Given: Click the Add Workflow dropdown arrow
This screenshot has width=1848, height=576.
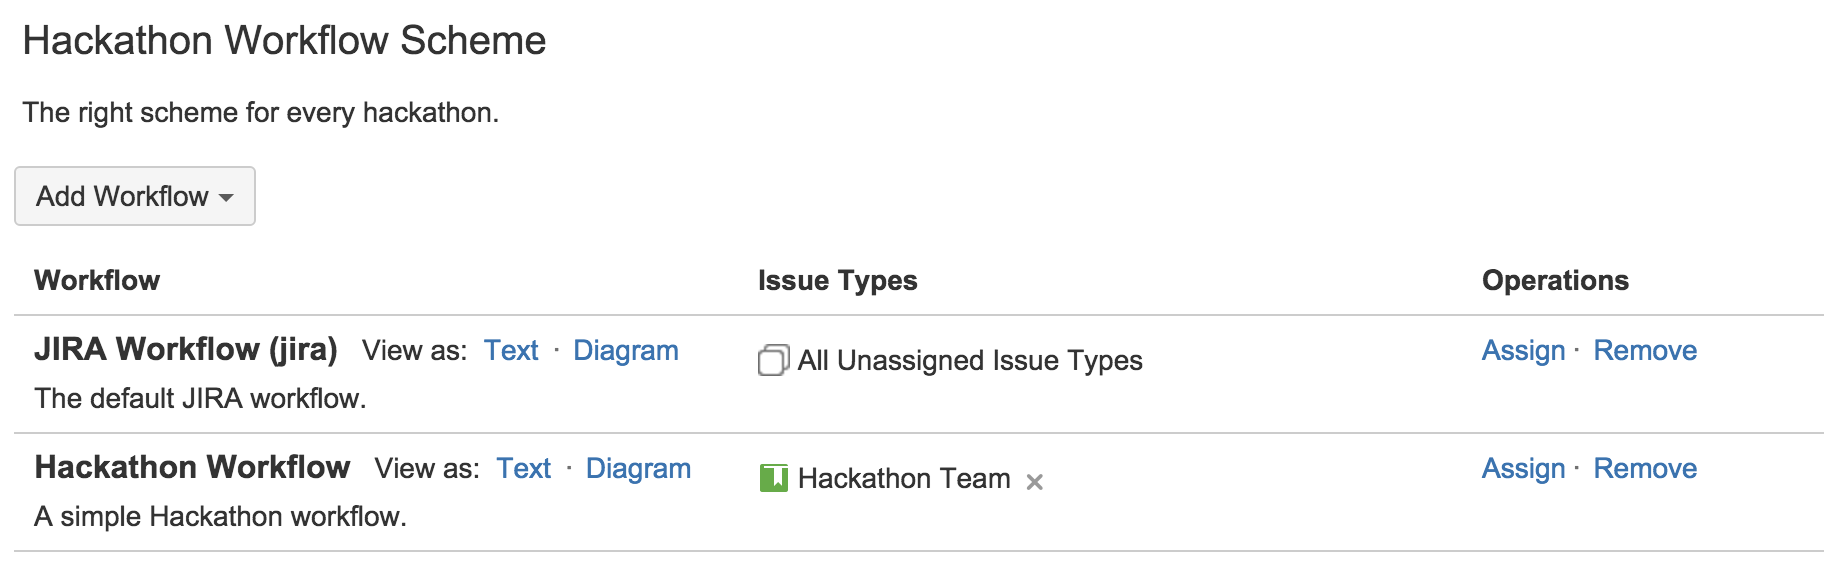Looking at the screenshot, I should (x=228, y=197).
